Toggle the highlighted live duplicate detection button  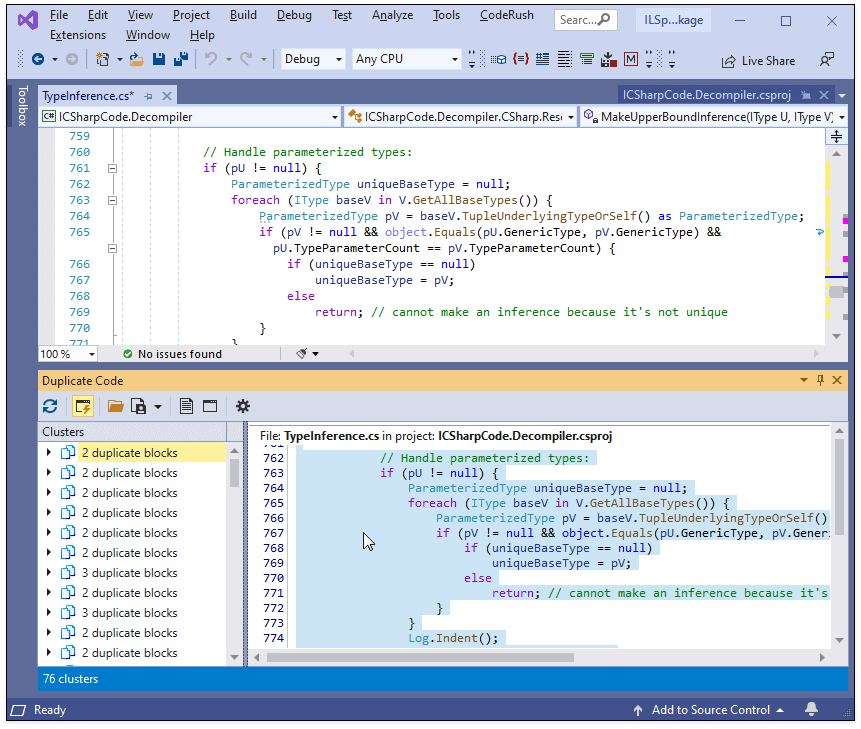(82, 406)
